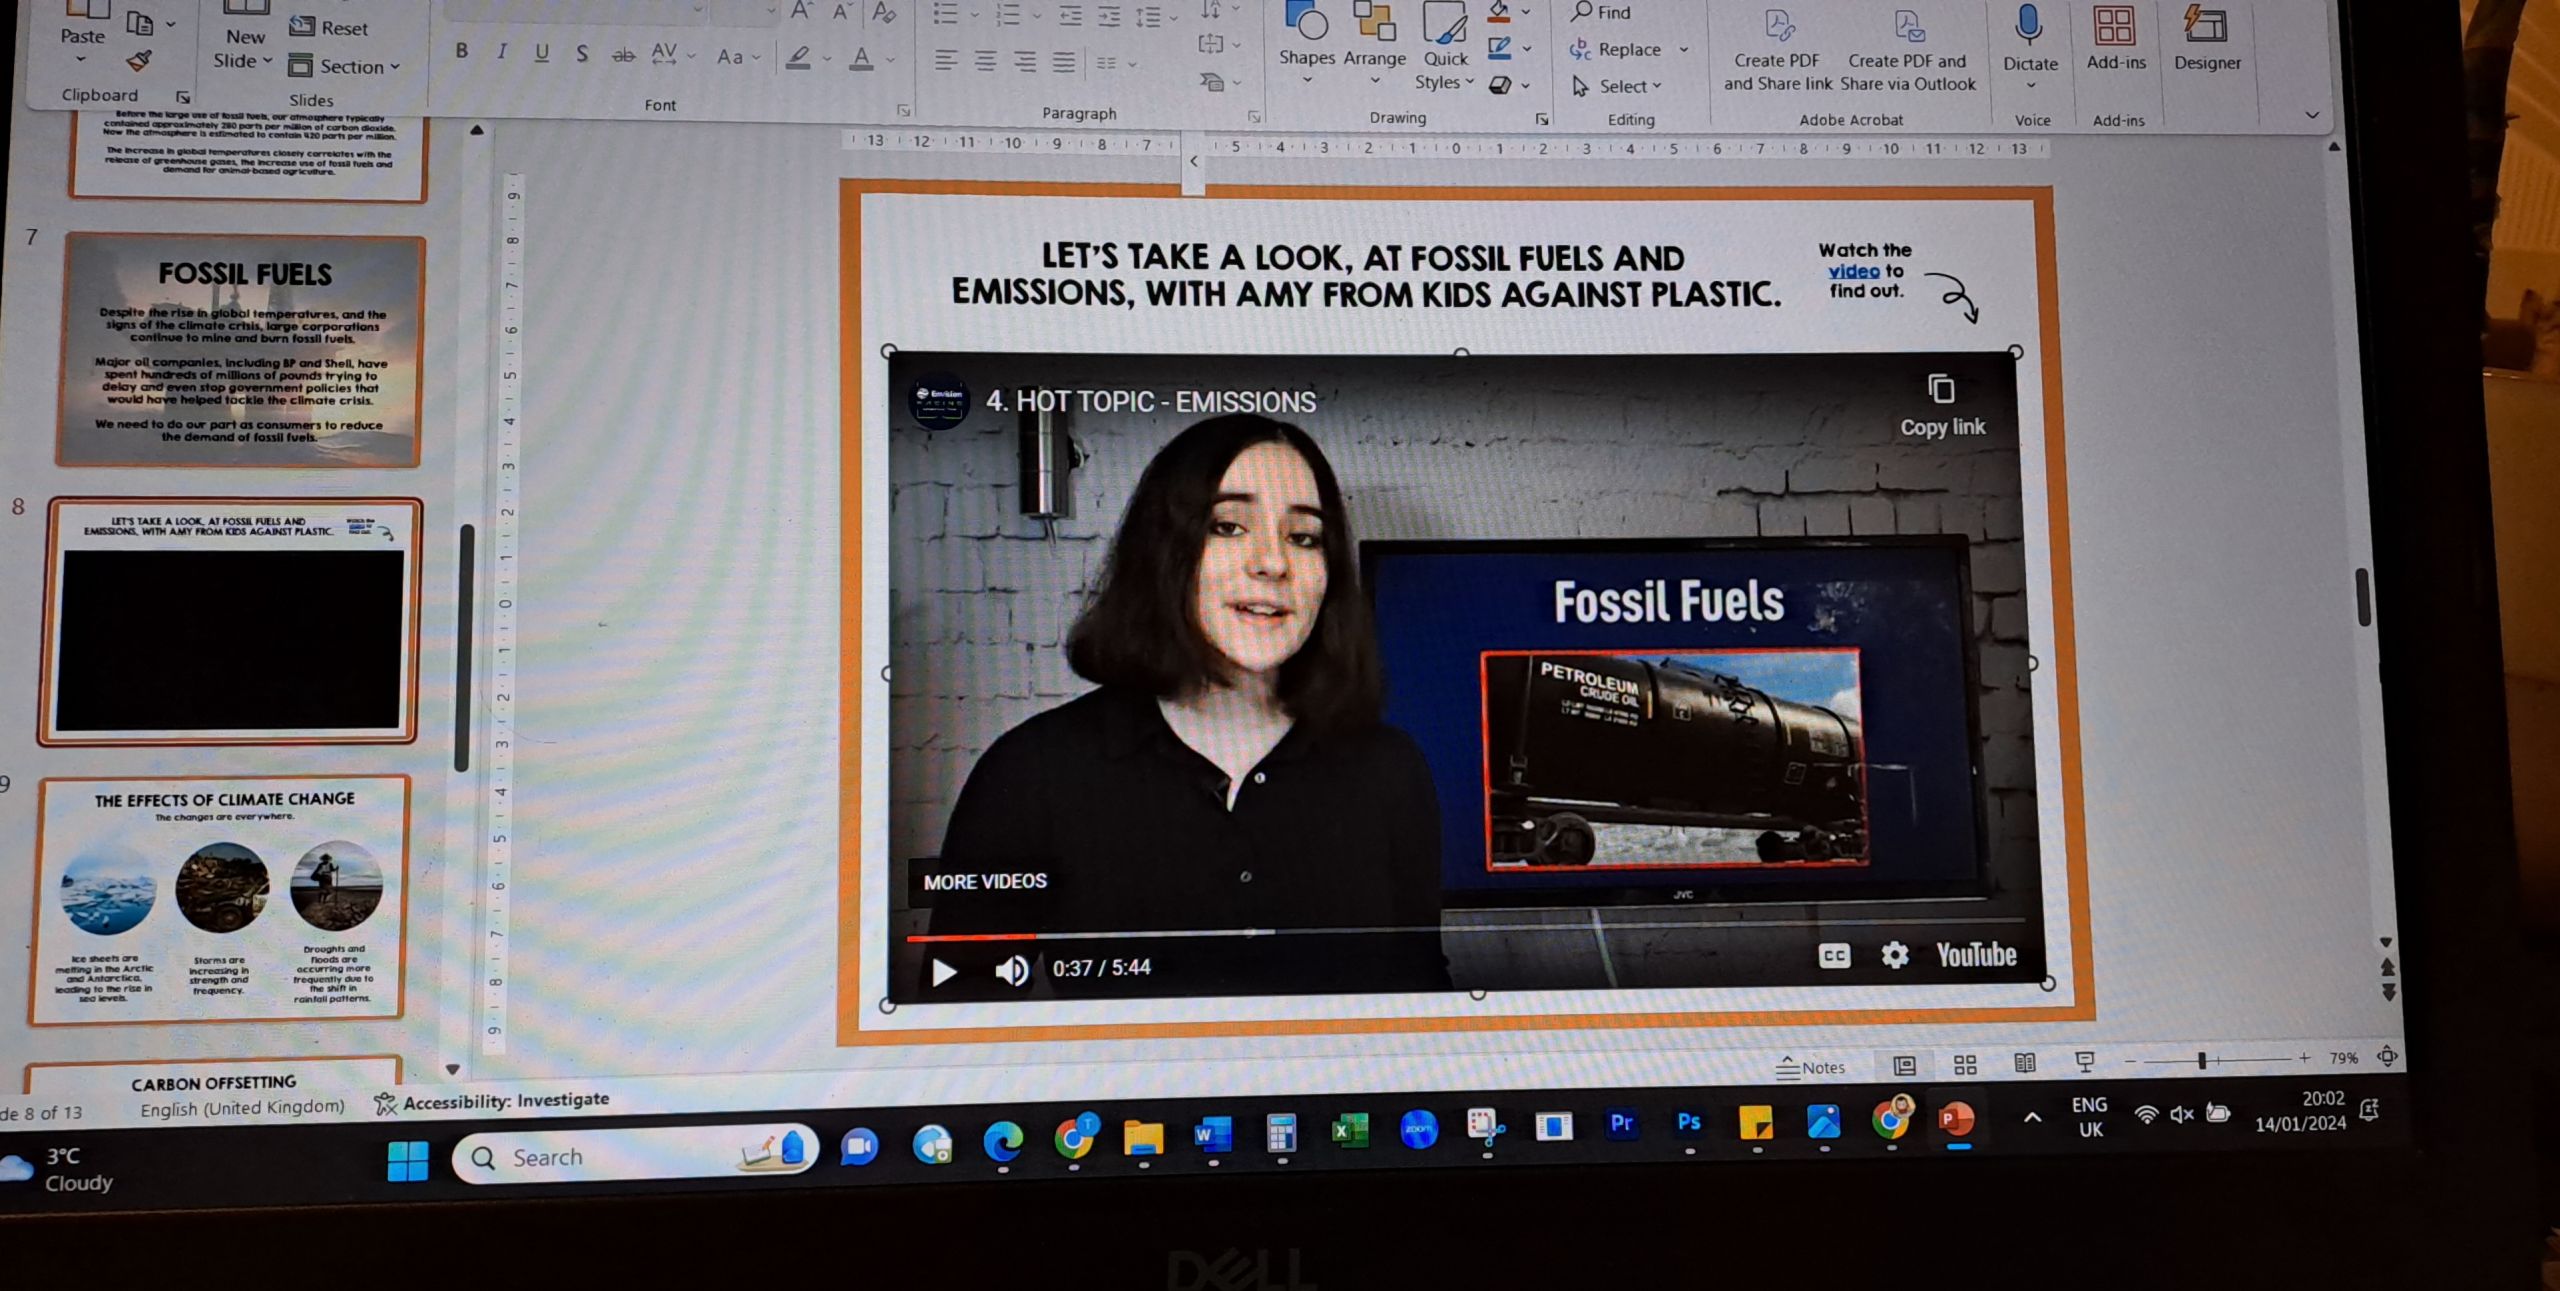Click Find in the Editing group
2560x1291 pixels.
pyautogui.click(x=1601, y=12)
